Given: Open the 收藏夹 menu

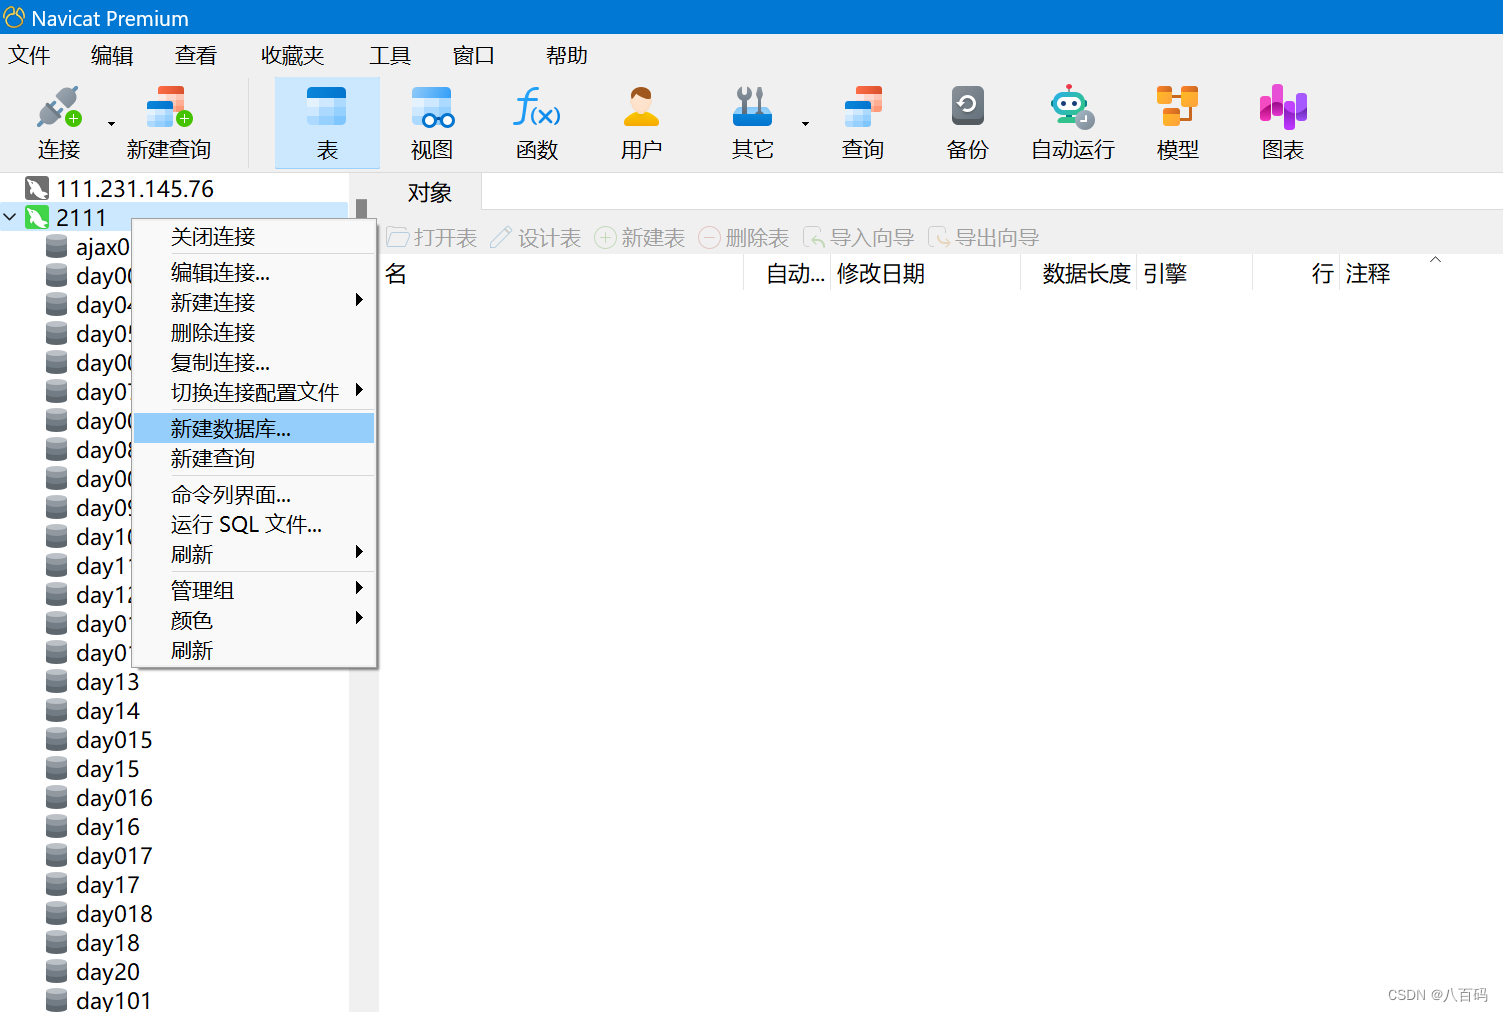Looking at the screenshot, I should point(293,56).
